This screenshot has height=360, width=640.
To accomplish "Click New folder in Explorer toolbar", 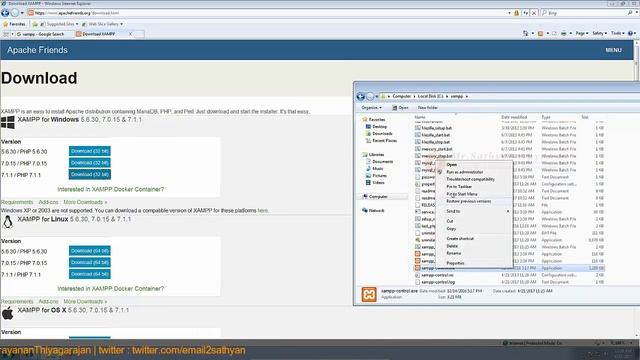I will pyautogui.click(x=428, y=108).
